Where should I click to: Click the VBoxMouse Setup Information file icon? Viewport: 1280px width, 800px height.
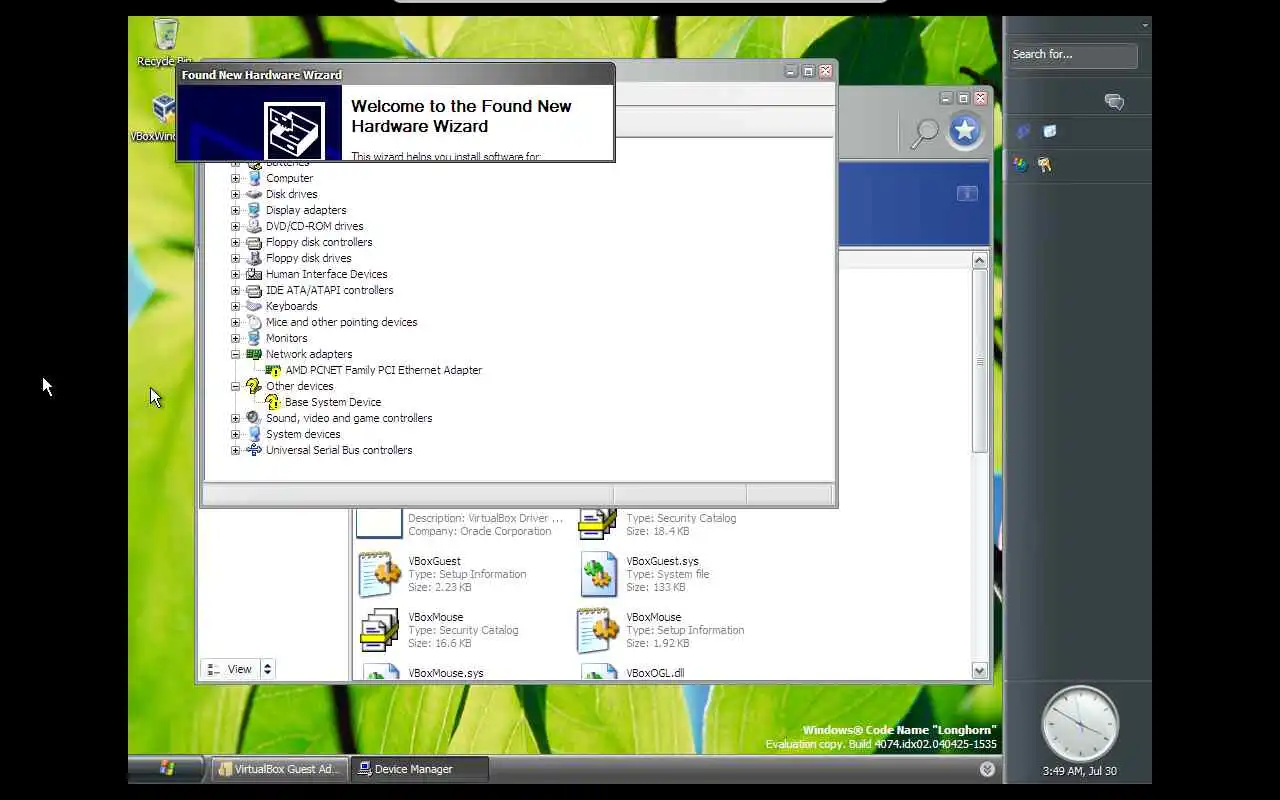(598, 630)
